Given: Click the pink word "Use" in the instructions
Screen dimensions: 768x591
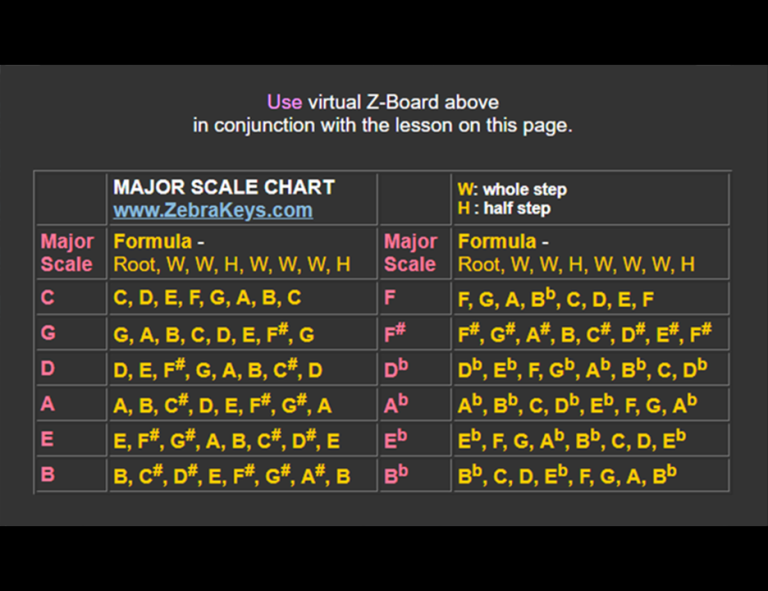Looking at the screenshot, I should point(284,102).
